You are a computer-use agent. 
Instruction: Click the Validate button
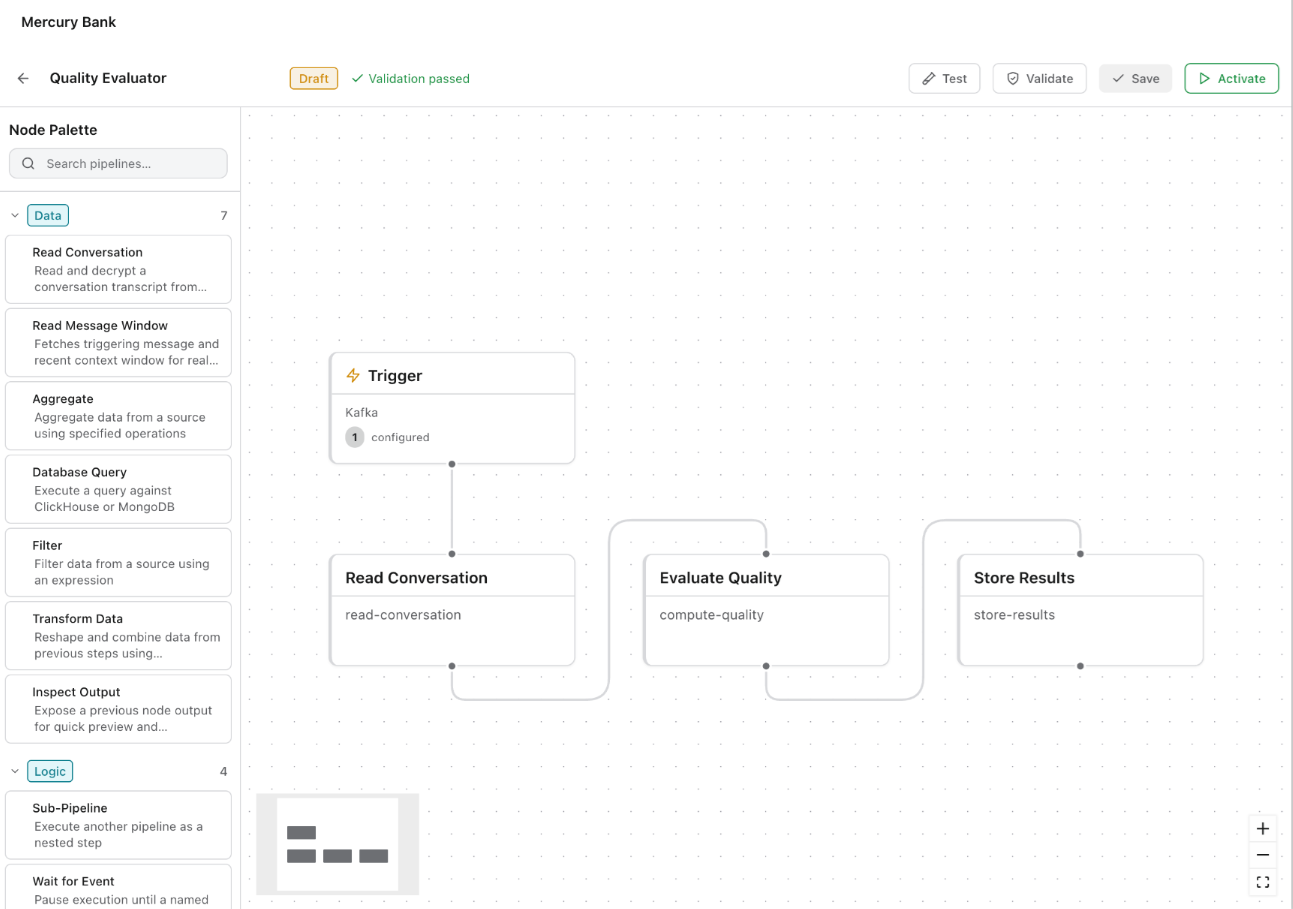click(x=1039, y=78)
